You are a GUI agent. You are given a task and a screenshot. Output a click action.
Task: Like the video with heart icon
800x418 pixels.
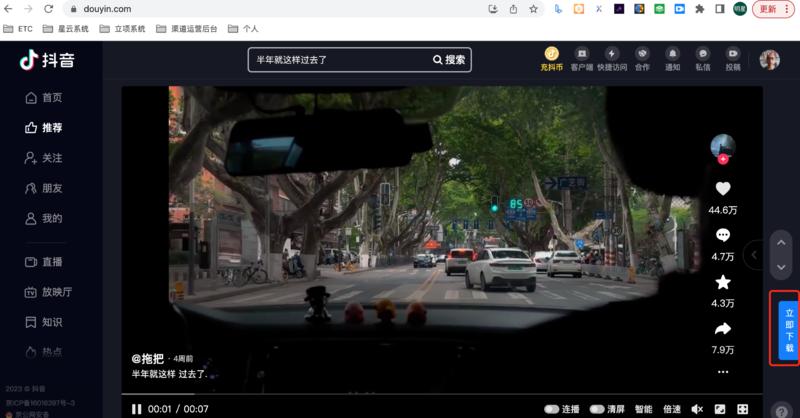[723, 189]
